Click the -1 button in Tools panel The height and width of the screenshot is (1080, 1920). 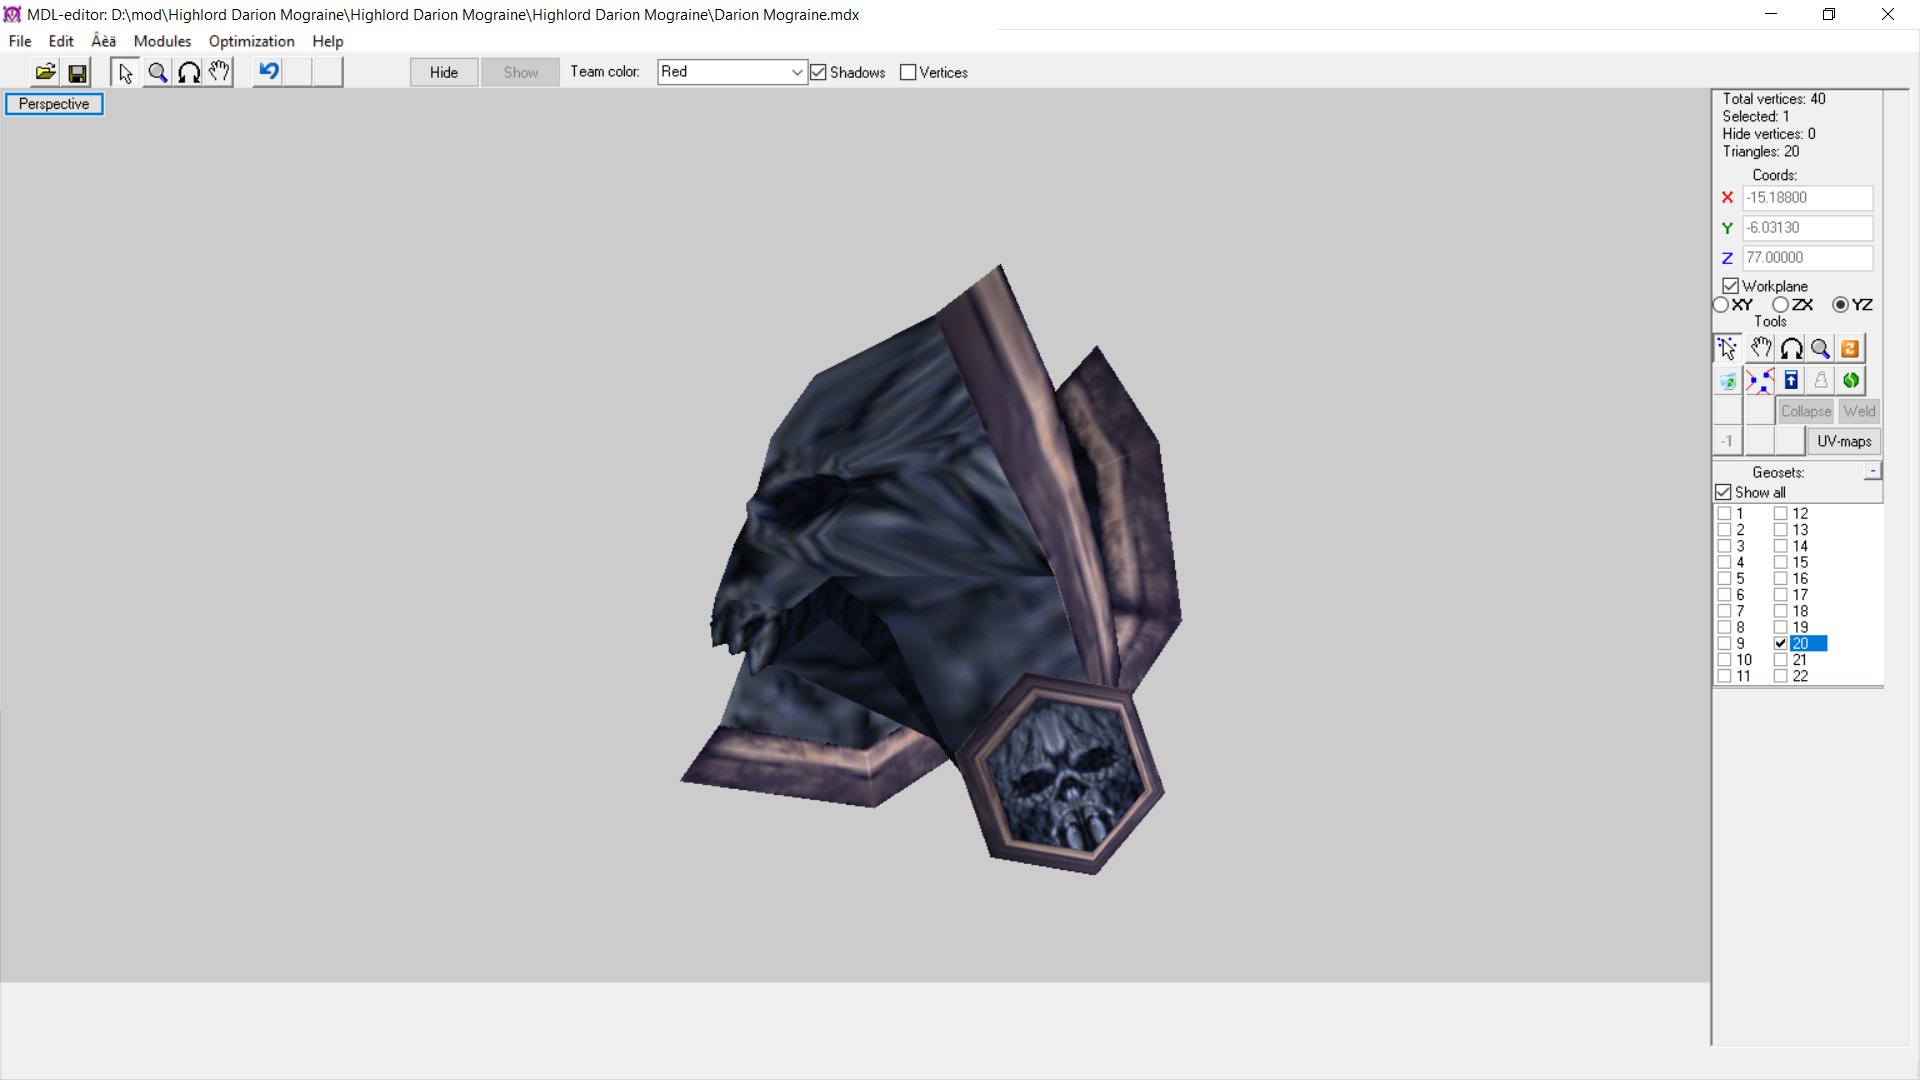1727,441
